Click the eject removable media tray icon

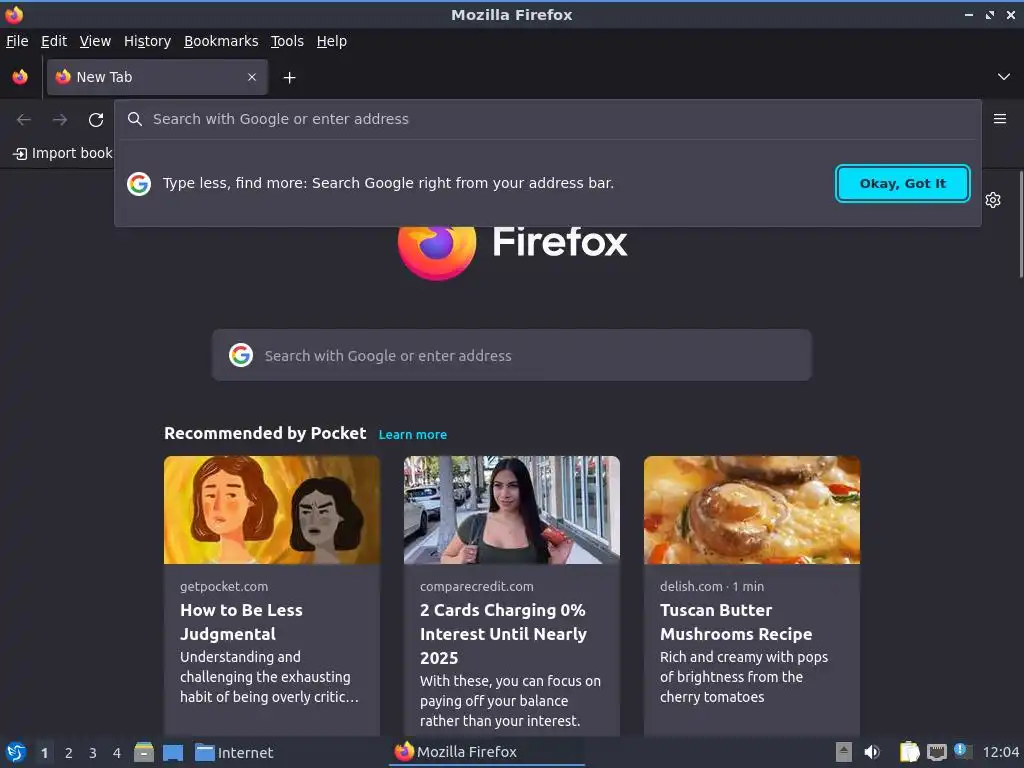844,752
